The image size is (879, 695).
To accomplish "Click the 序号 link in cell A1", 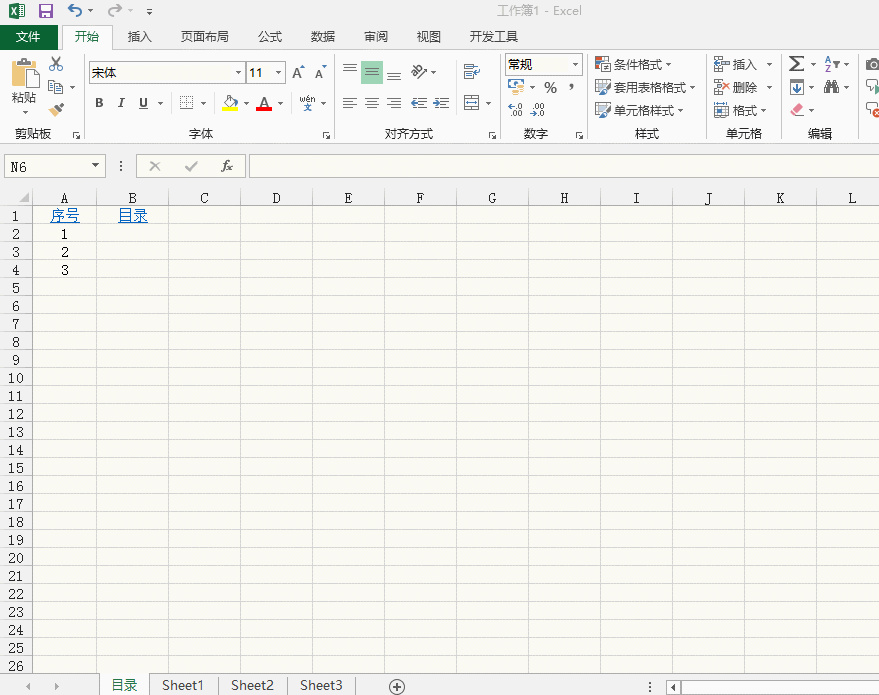I will click(x=65, y=216).
